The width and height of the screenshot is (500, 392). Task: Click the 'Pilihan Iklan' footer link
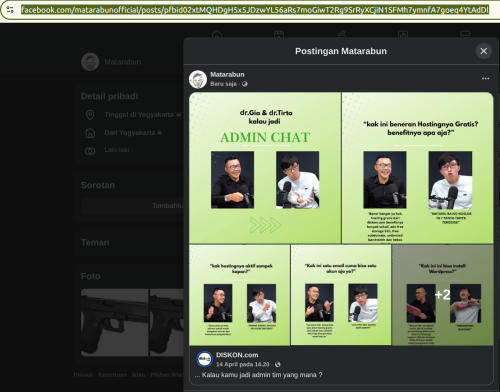pyautogui.click(x=167, y=375)
